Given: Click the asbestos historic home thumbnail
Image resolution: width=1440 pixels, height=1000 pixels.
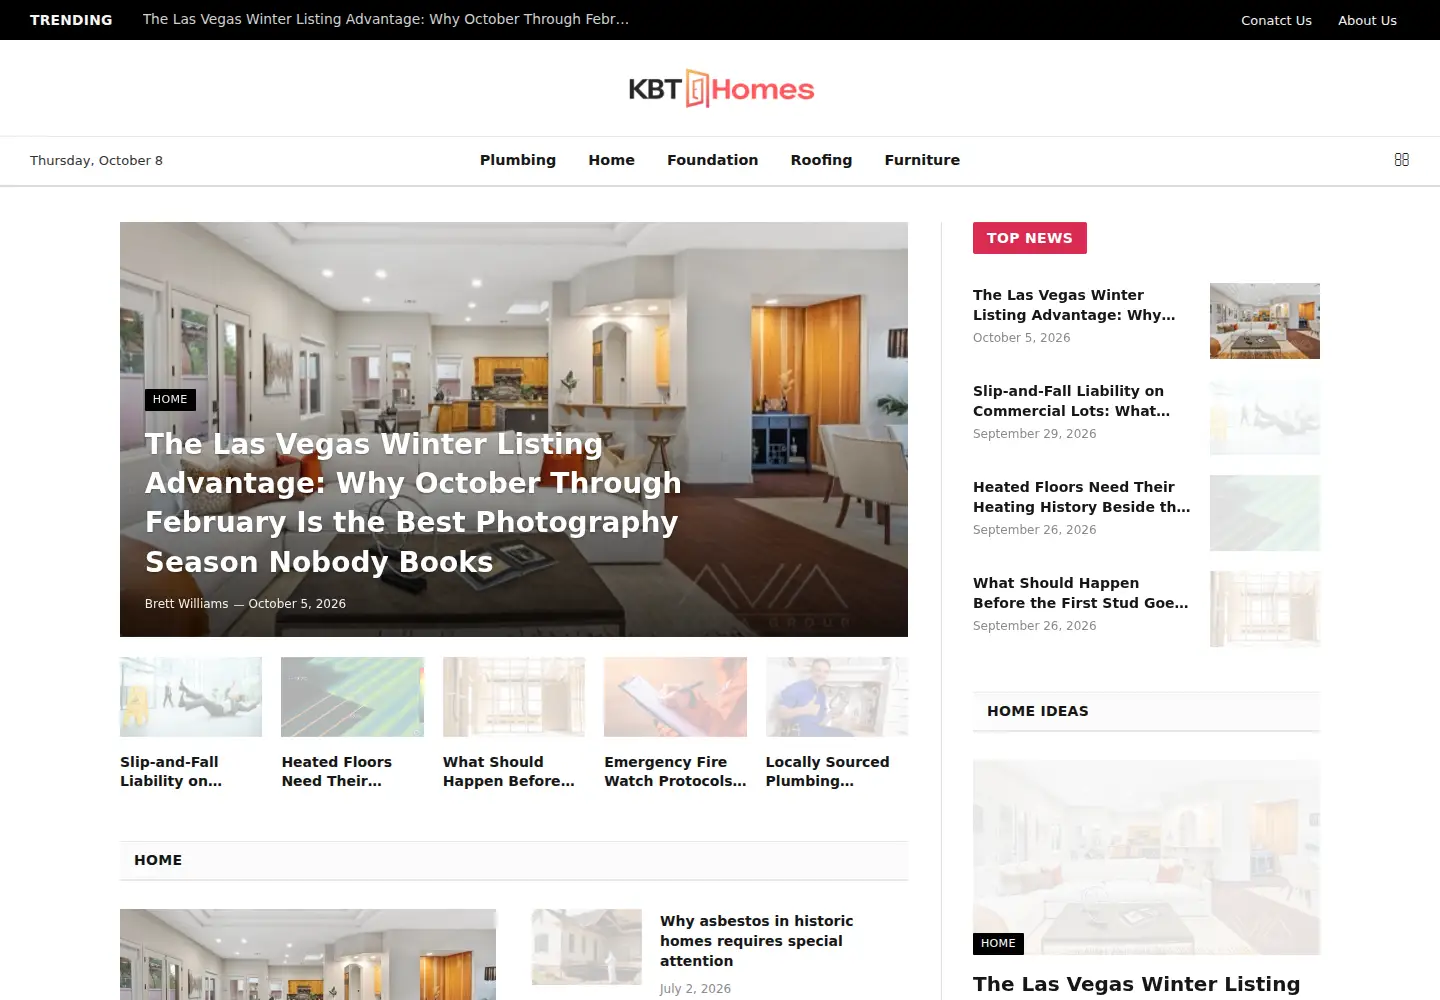Looking at the screenshot, I should coord(587,947).
